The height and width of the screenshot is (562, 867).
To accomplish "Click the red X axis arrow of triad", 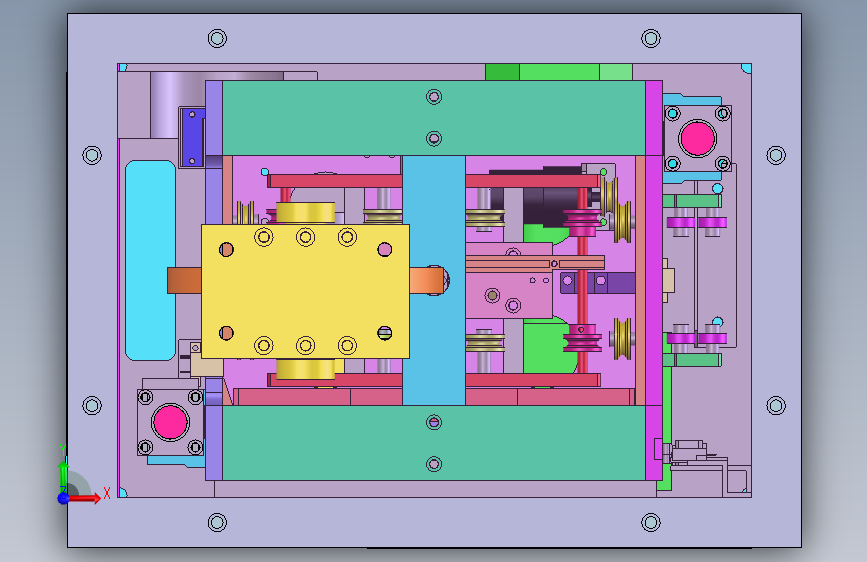I will tap(83, 498).
